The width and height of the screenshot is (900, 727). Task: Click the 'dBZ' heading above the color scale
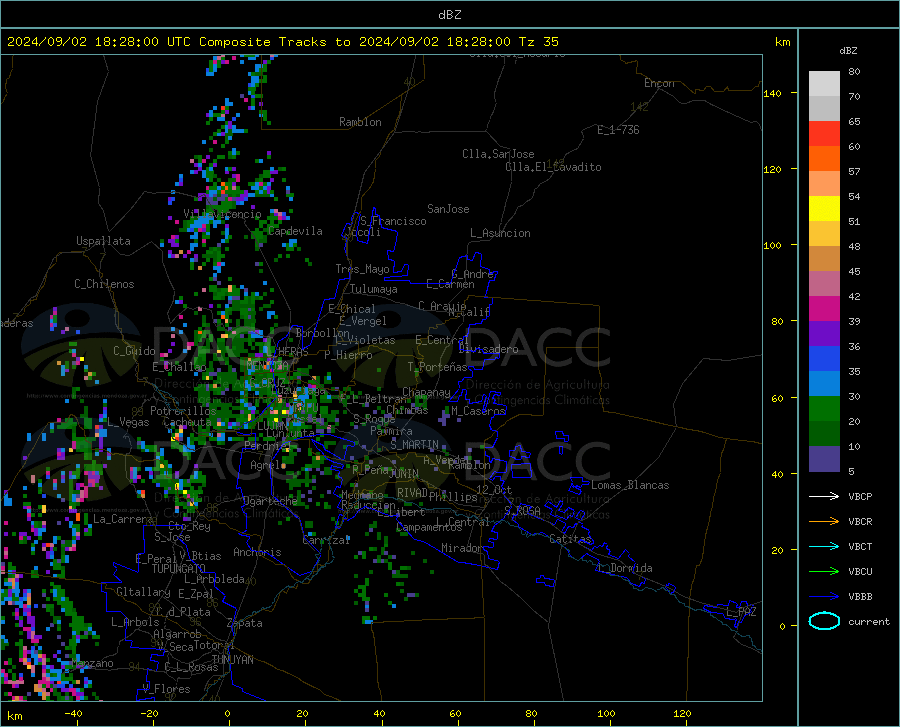click(x=848, y=50)
